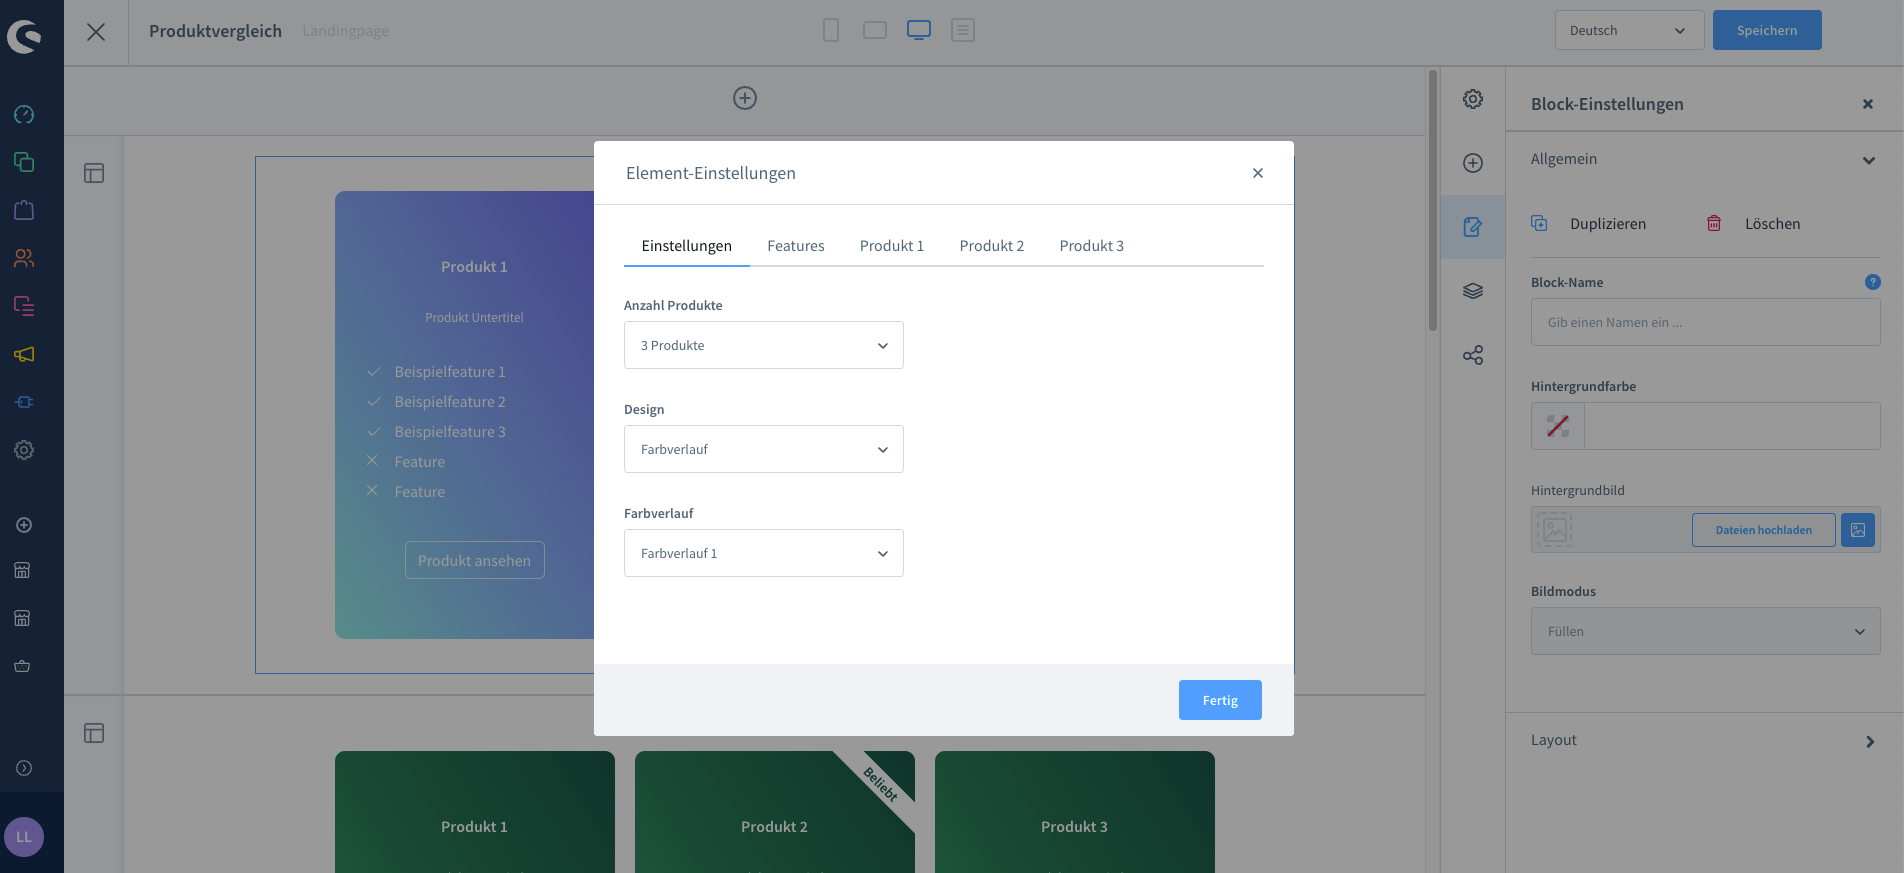Add a section with the plus circle above the page

click(x=745, y=98)
